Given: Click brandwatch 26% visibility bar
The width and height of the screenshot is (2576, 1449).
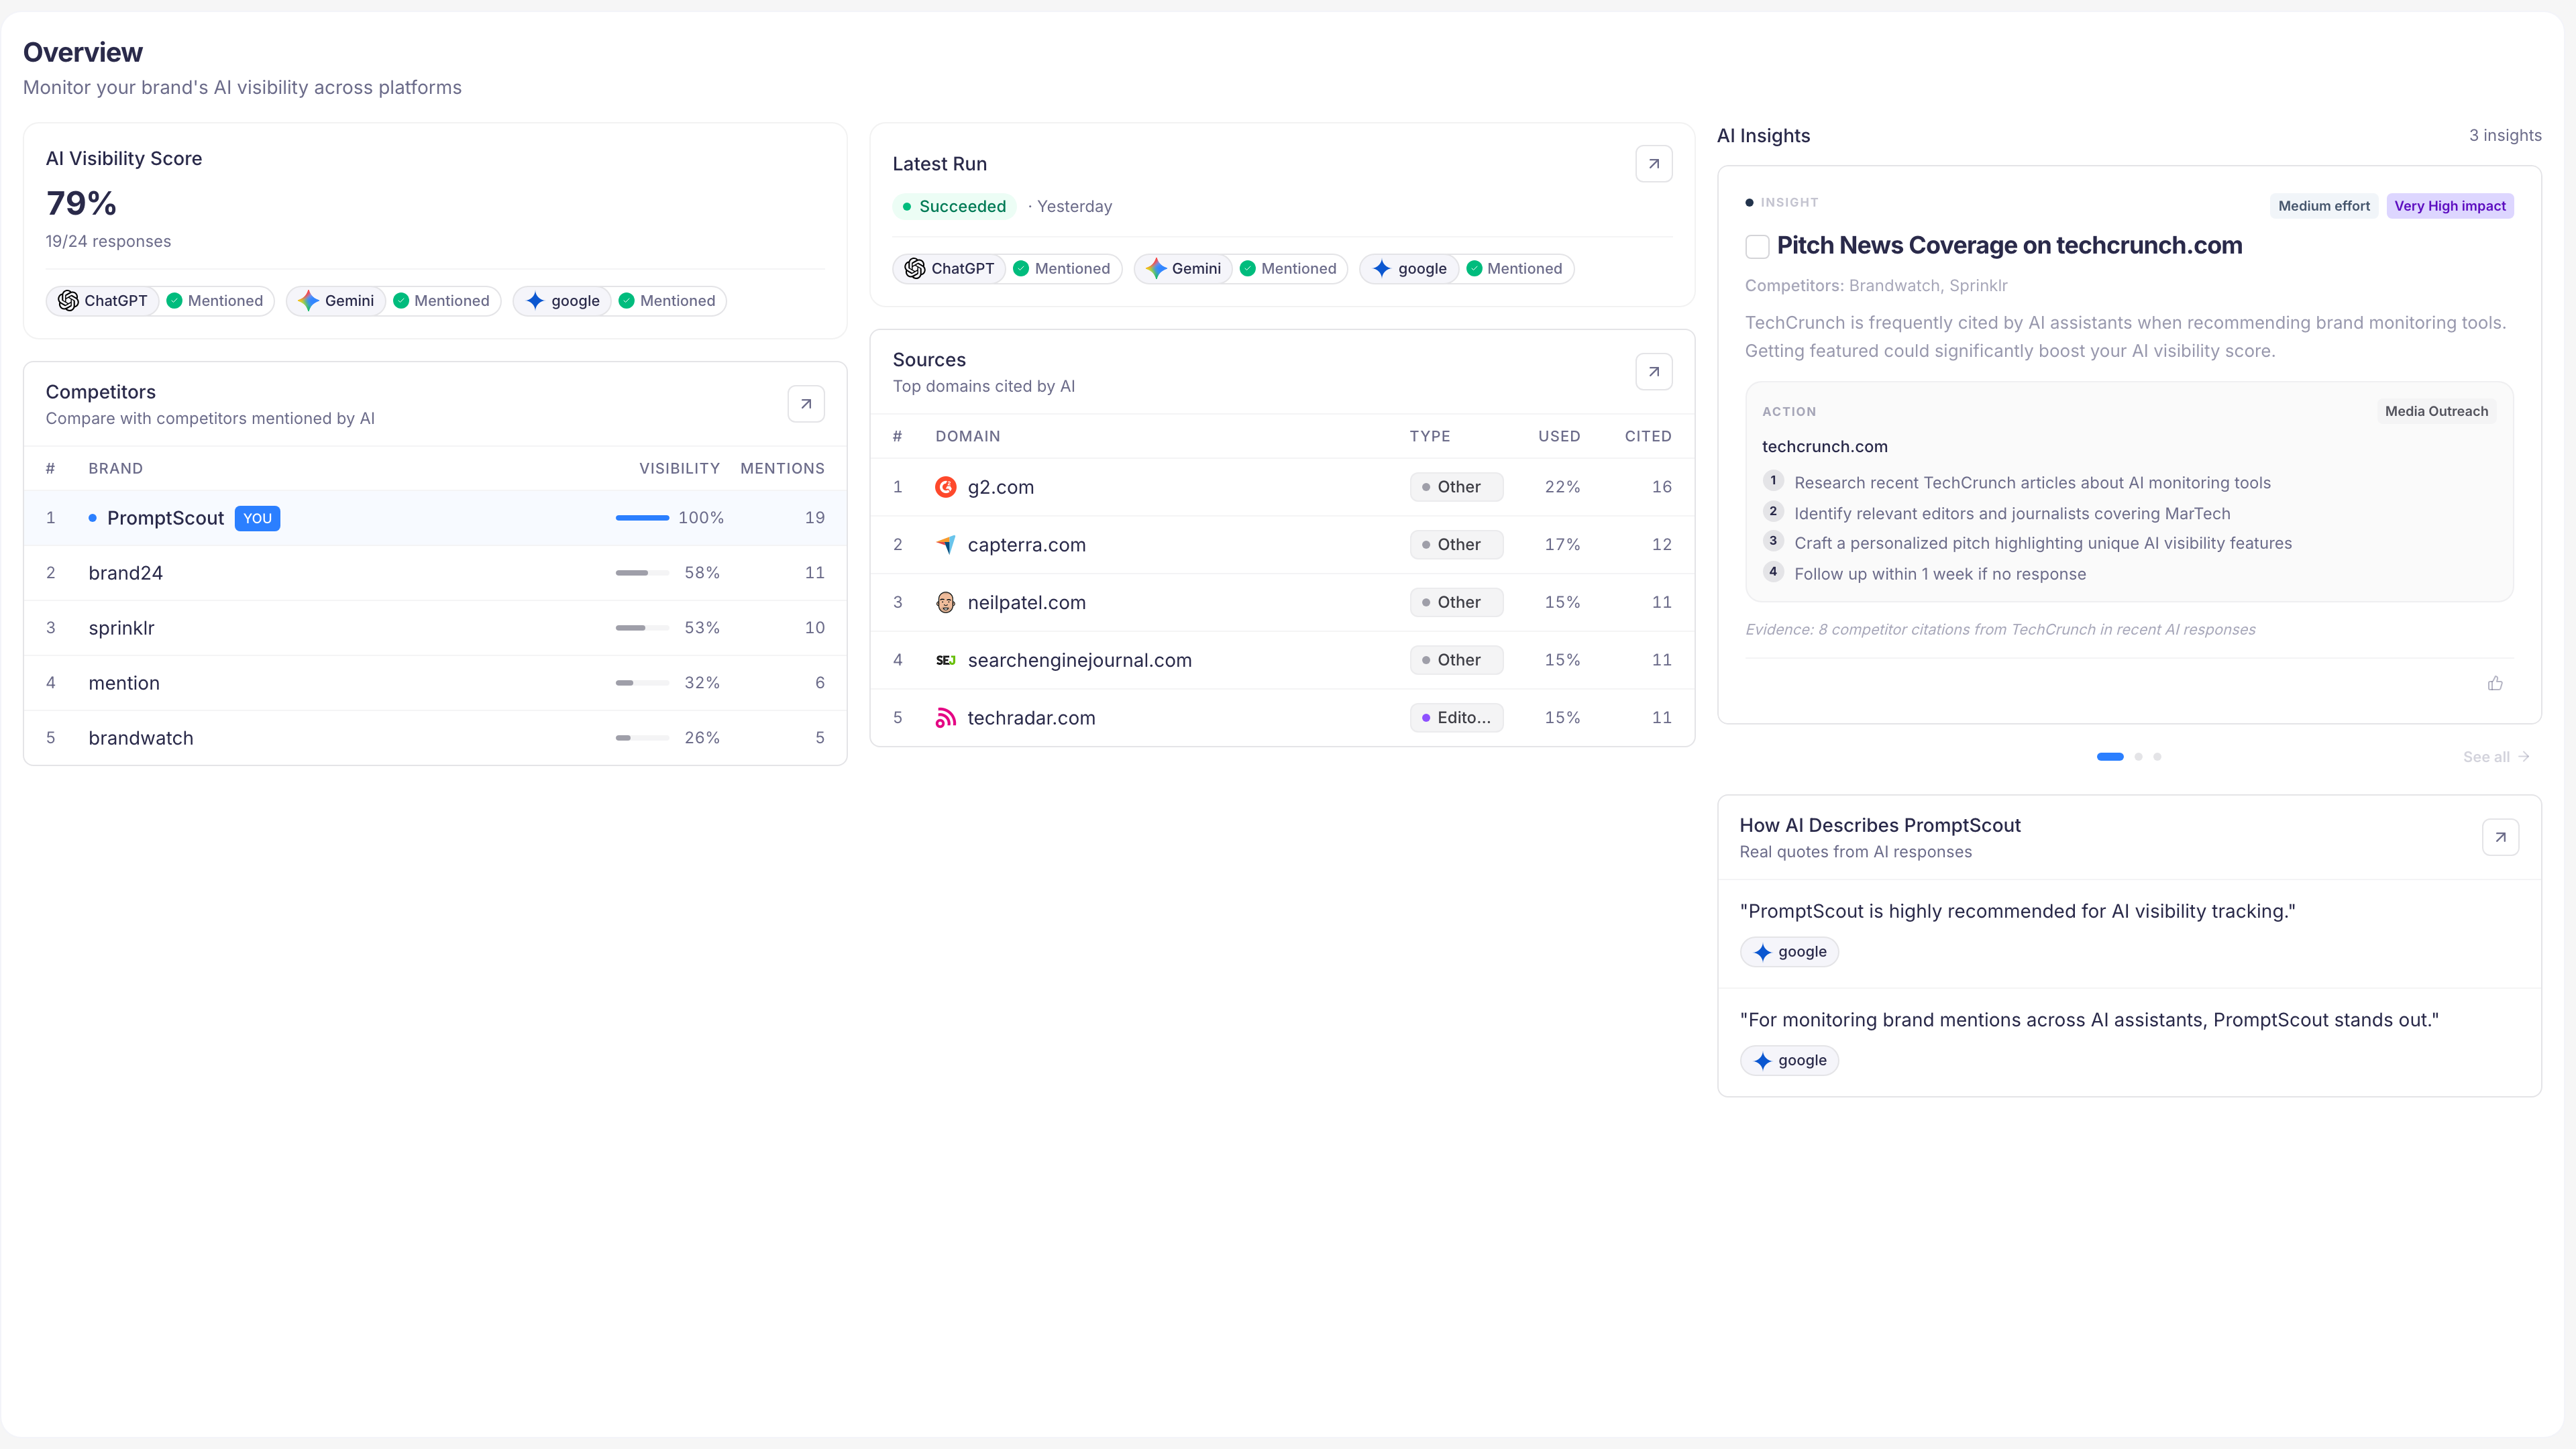Looking at the screenshot, I should pyautogui.click(x=642, y=738).
